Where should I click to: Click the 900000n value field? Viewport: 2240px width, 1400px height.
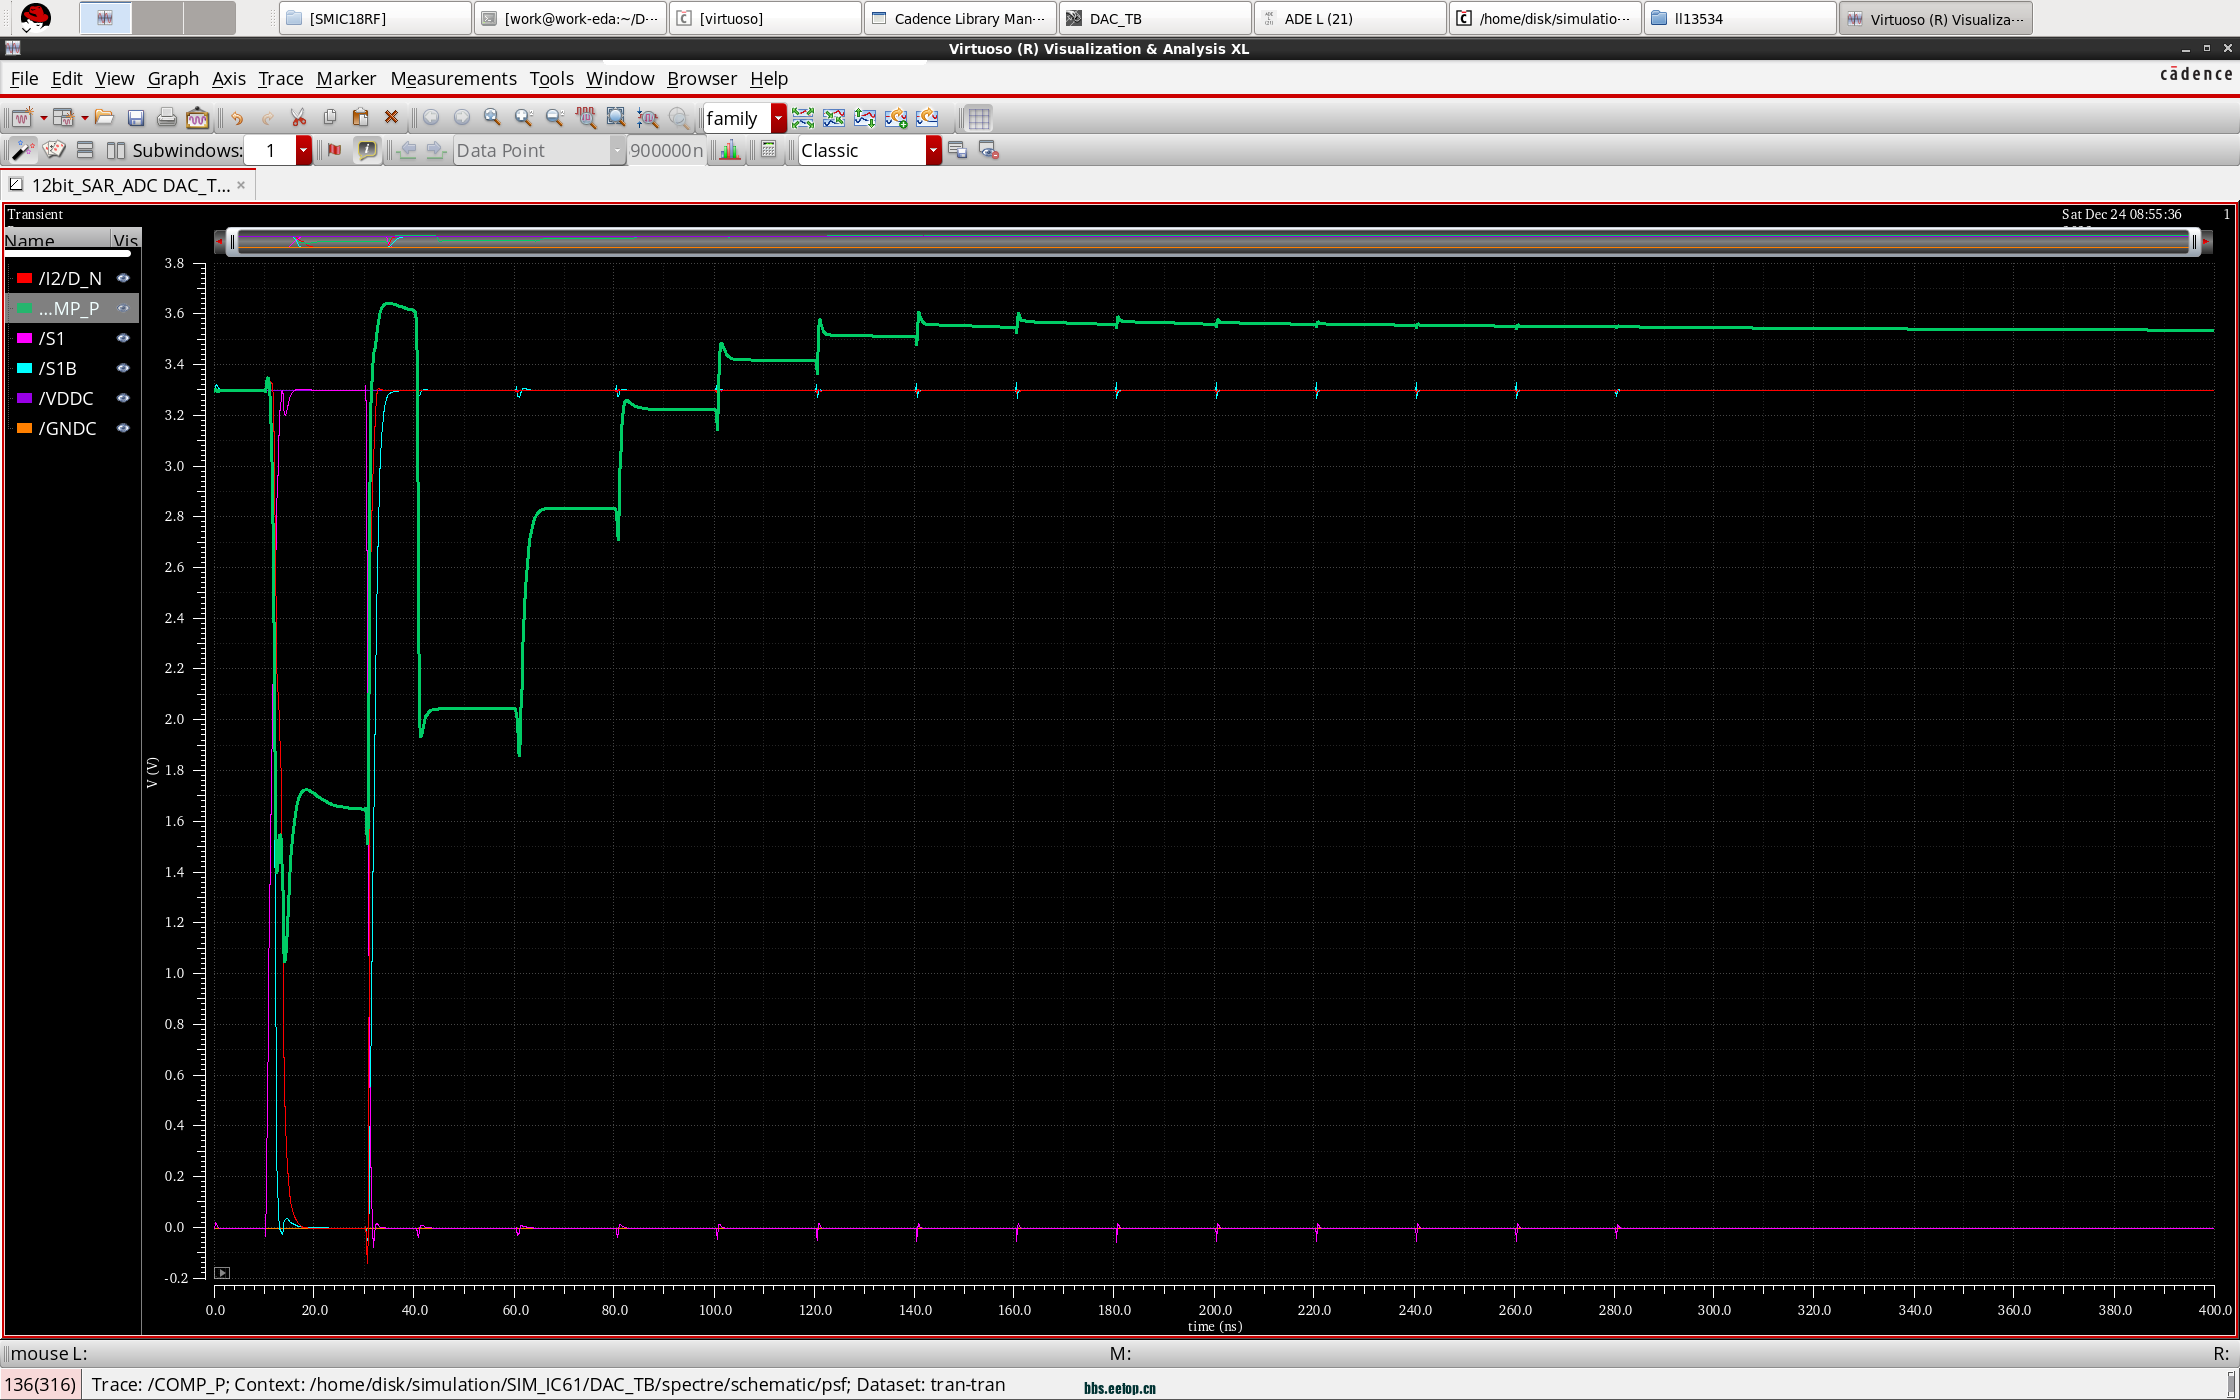point(666,150)
